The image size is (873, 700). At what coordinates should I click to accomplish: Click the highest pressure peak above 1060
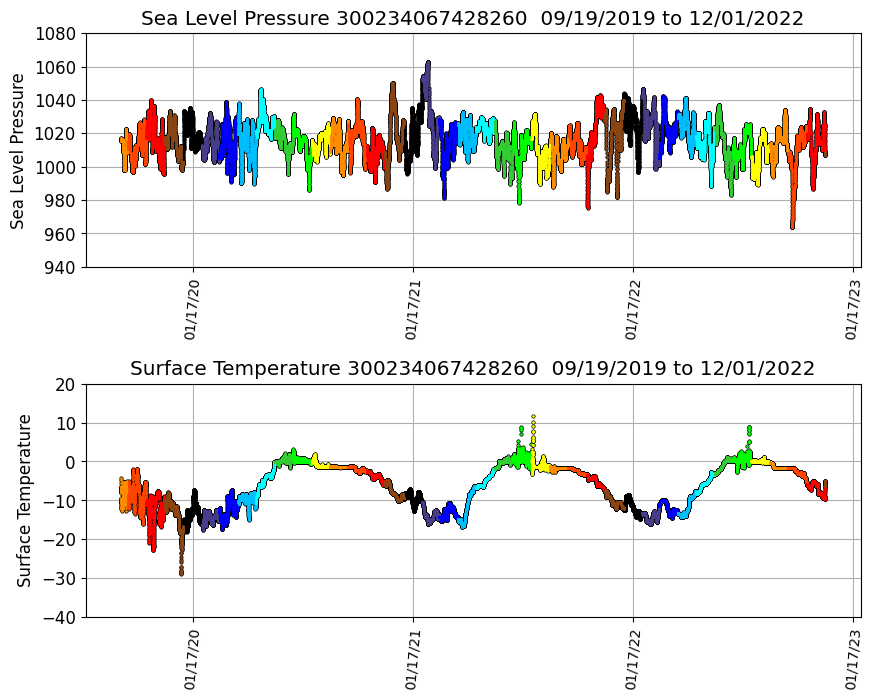(428, 62)
